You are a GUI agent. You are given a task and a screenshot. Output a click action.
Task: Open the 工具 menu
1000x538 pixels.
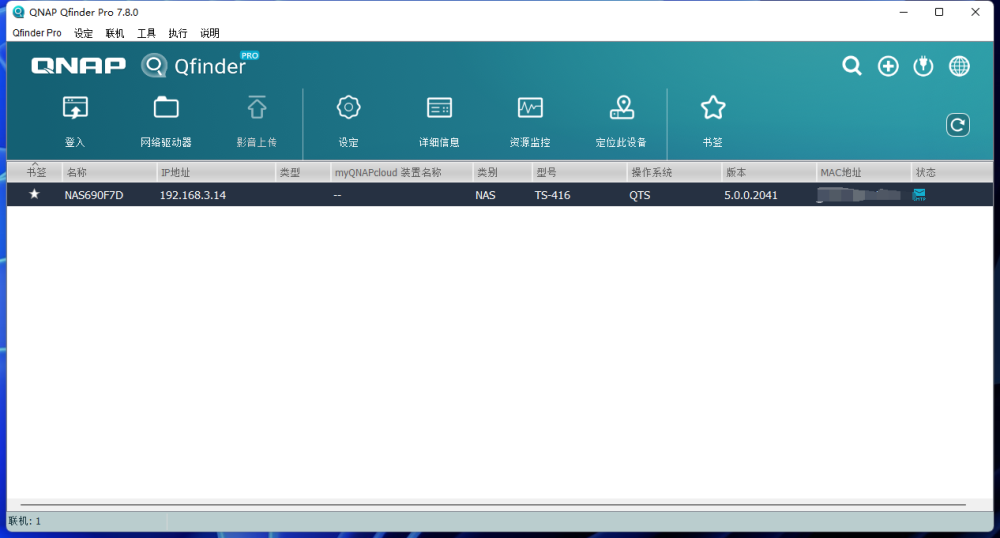tap(146, 33)
